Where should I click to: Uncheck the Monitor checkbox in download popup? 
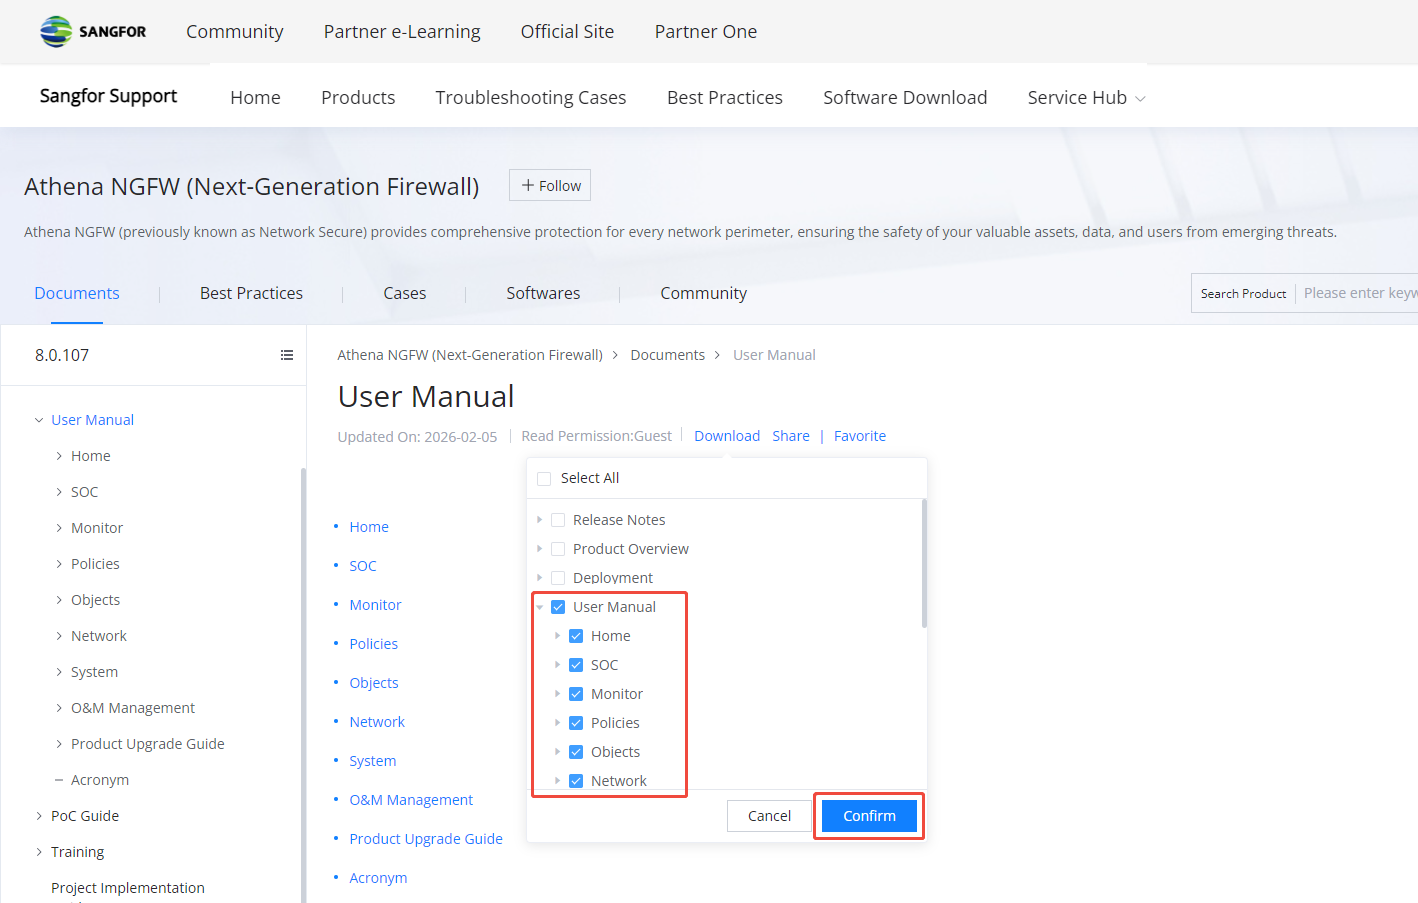point(576,694)
